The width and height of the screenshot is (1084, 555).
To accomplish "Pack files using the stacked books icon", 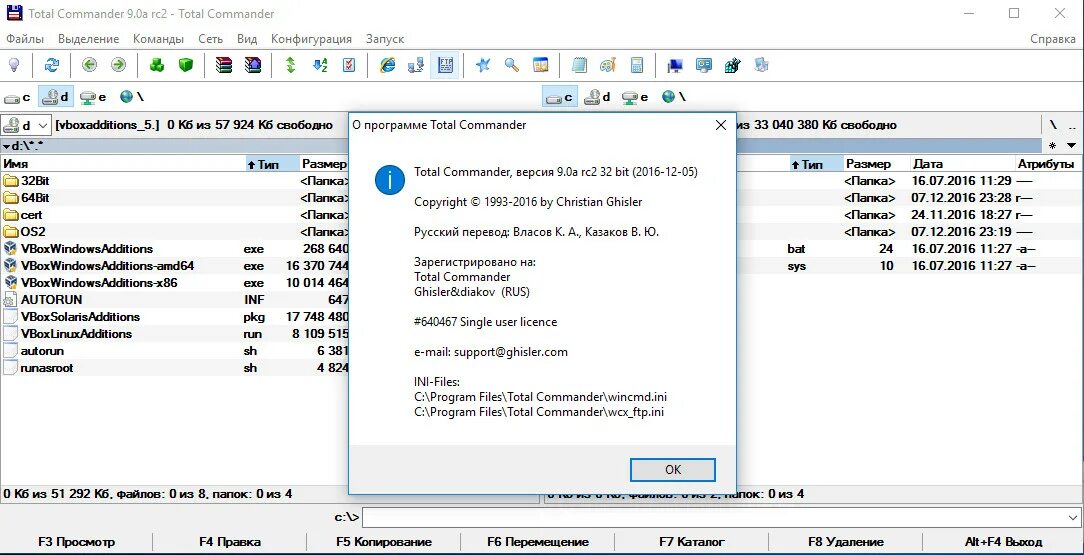I will click(x=223, y=66).
